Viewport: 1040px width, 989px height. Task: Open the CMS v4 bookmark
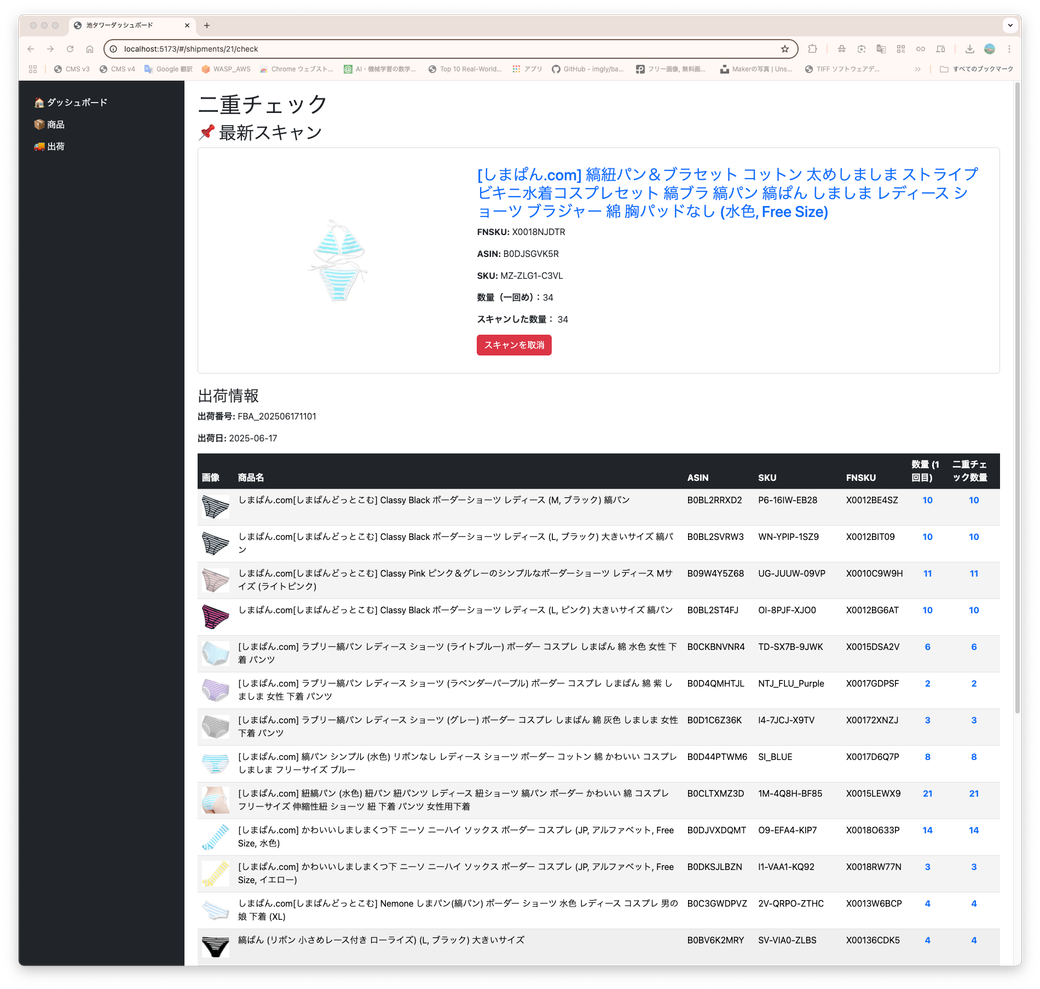point(117,69)
